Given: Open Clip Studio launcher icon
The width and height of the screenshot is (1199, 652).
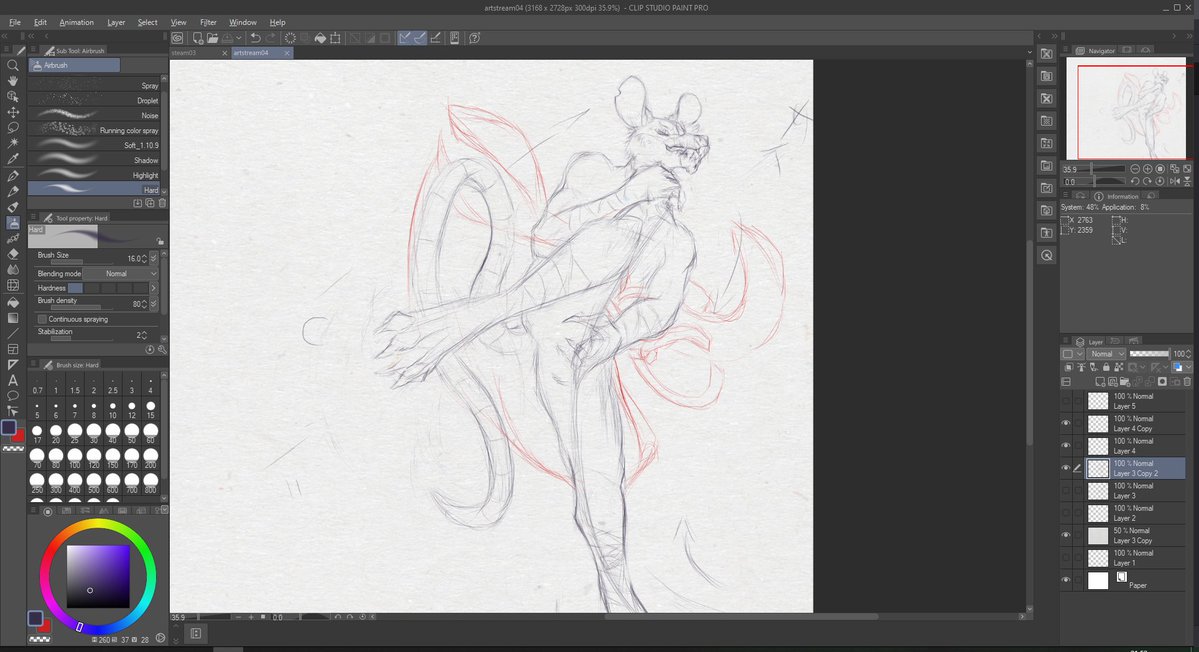Looking at the screenshot, I should (177, 37).
